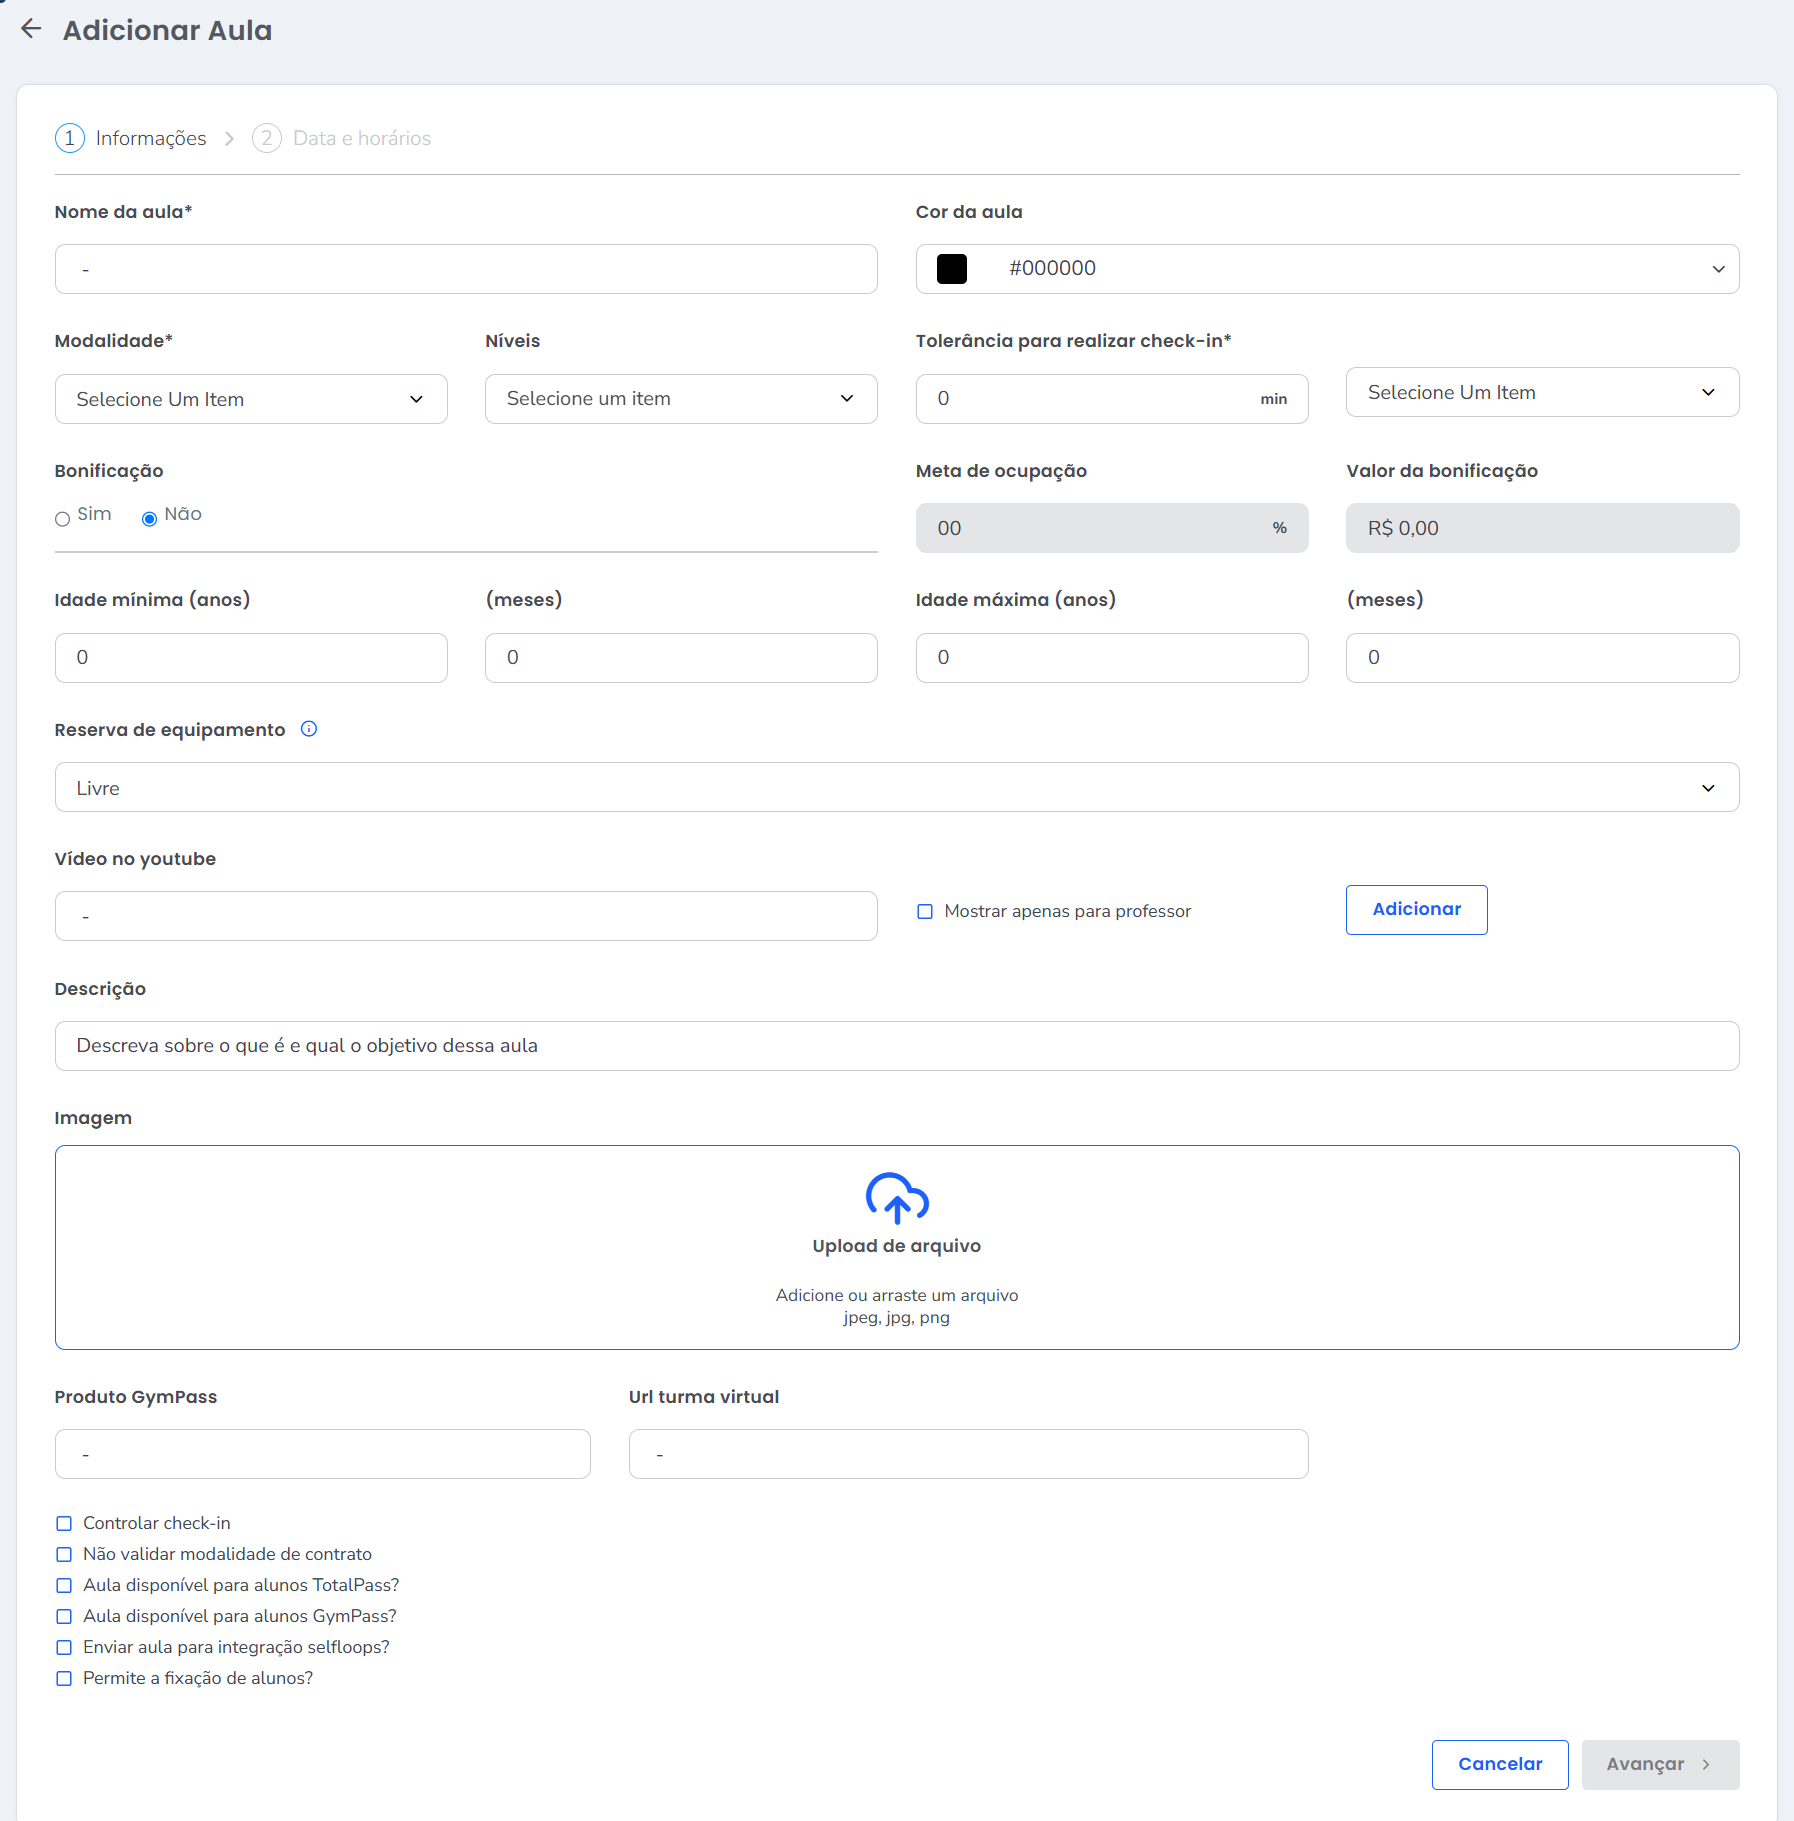This screenshot has width=1794, height=1821.
Task: Click the chevron arrow inside Avançar button
Action: pyautogui.click(x=1706, y=1765)
